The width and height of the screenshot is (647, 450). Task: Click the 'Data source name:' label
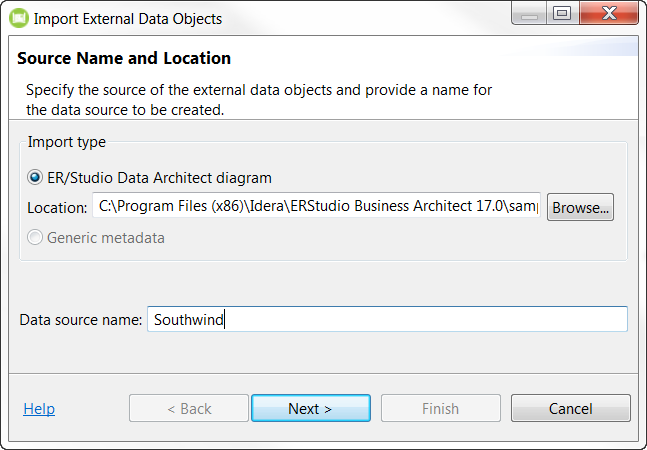(81, 320)
